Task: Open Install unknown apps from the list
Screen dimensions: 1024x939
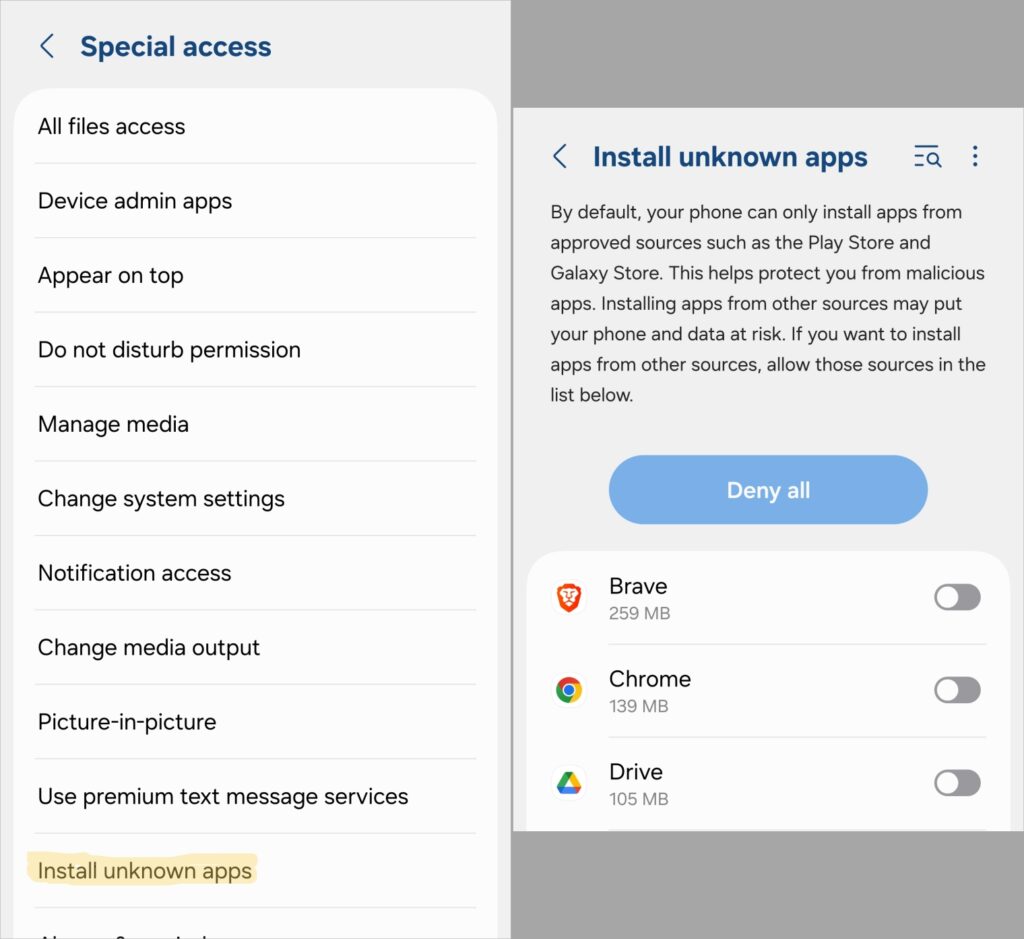Action: pyautogui.click(x=143, y=870)
